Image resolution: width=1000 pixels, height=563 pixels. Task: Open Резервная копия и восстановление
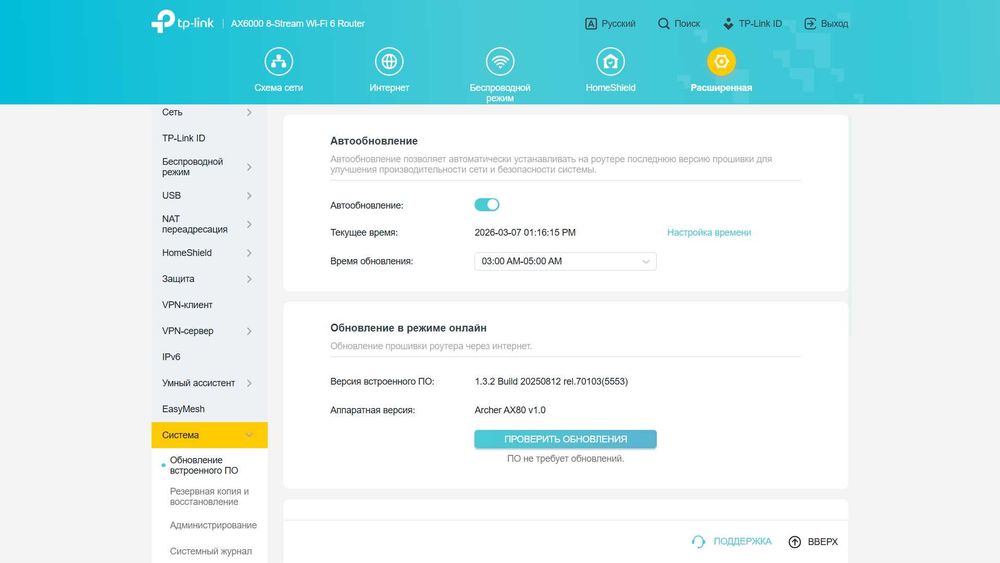[x=209, y=496]
